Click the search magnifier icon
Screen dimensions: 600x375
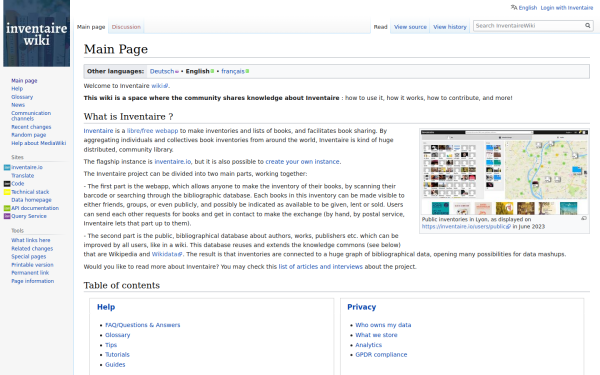pos(587,26)
